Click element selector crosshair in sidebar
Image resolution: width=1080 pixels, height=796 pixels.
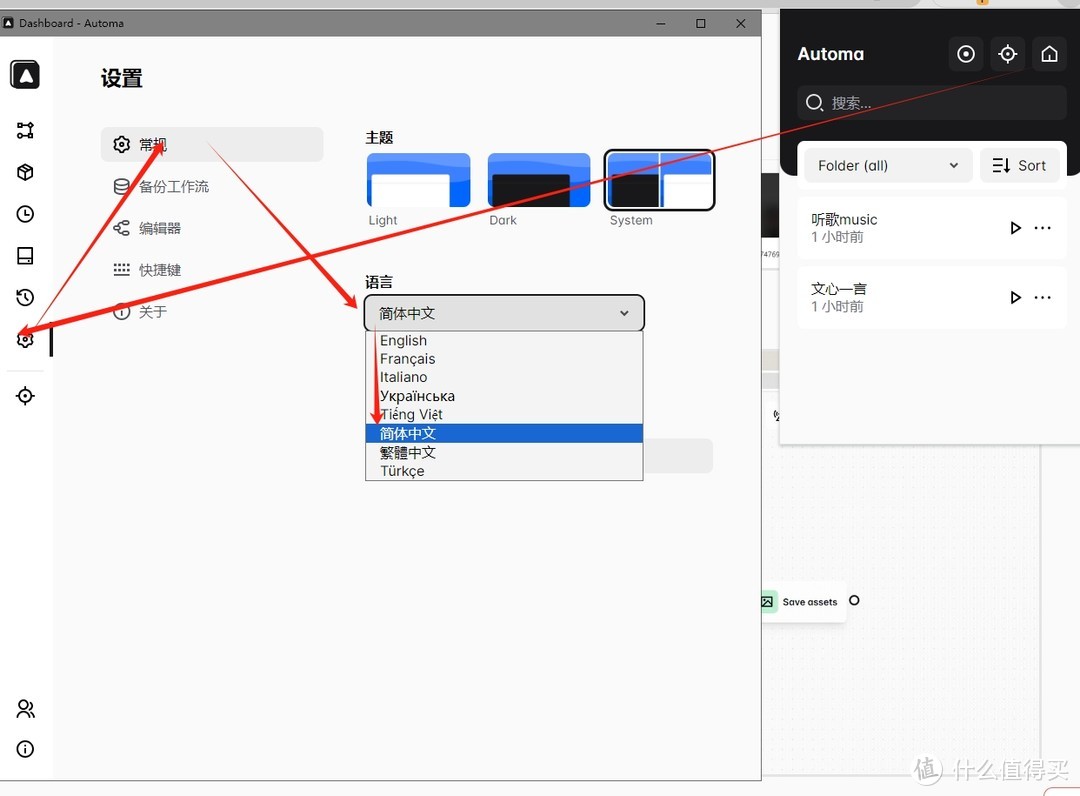pyautogui.click(x=25, y=396)
